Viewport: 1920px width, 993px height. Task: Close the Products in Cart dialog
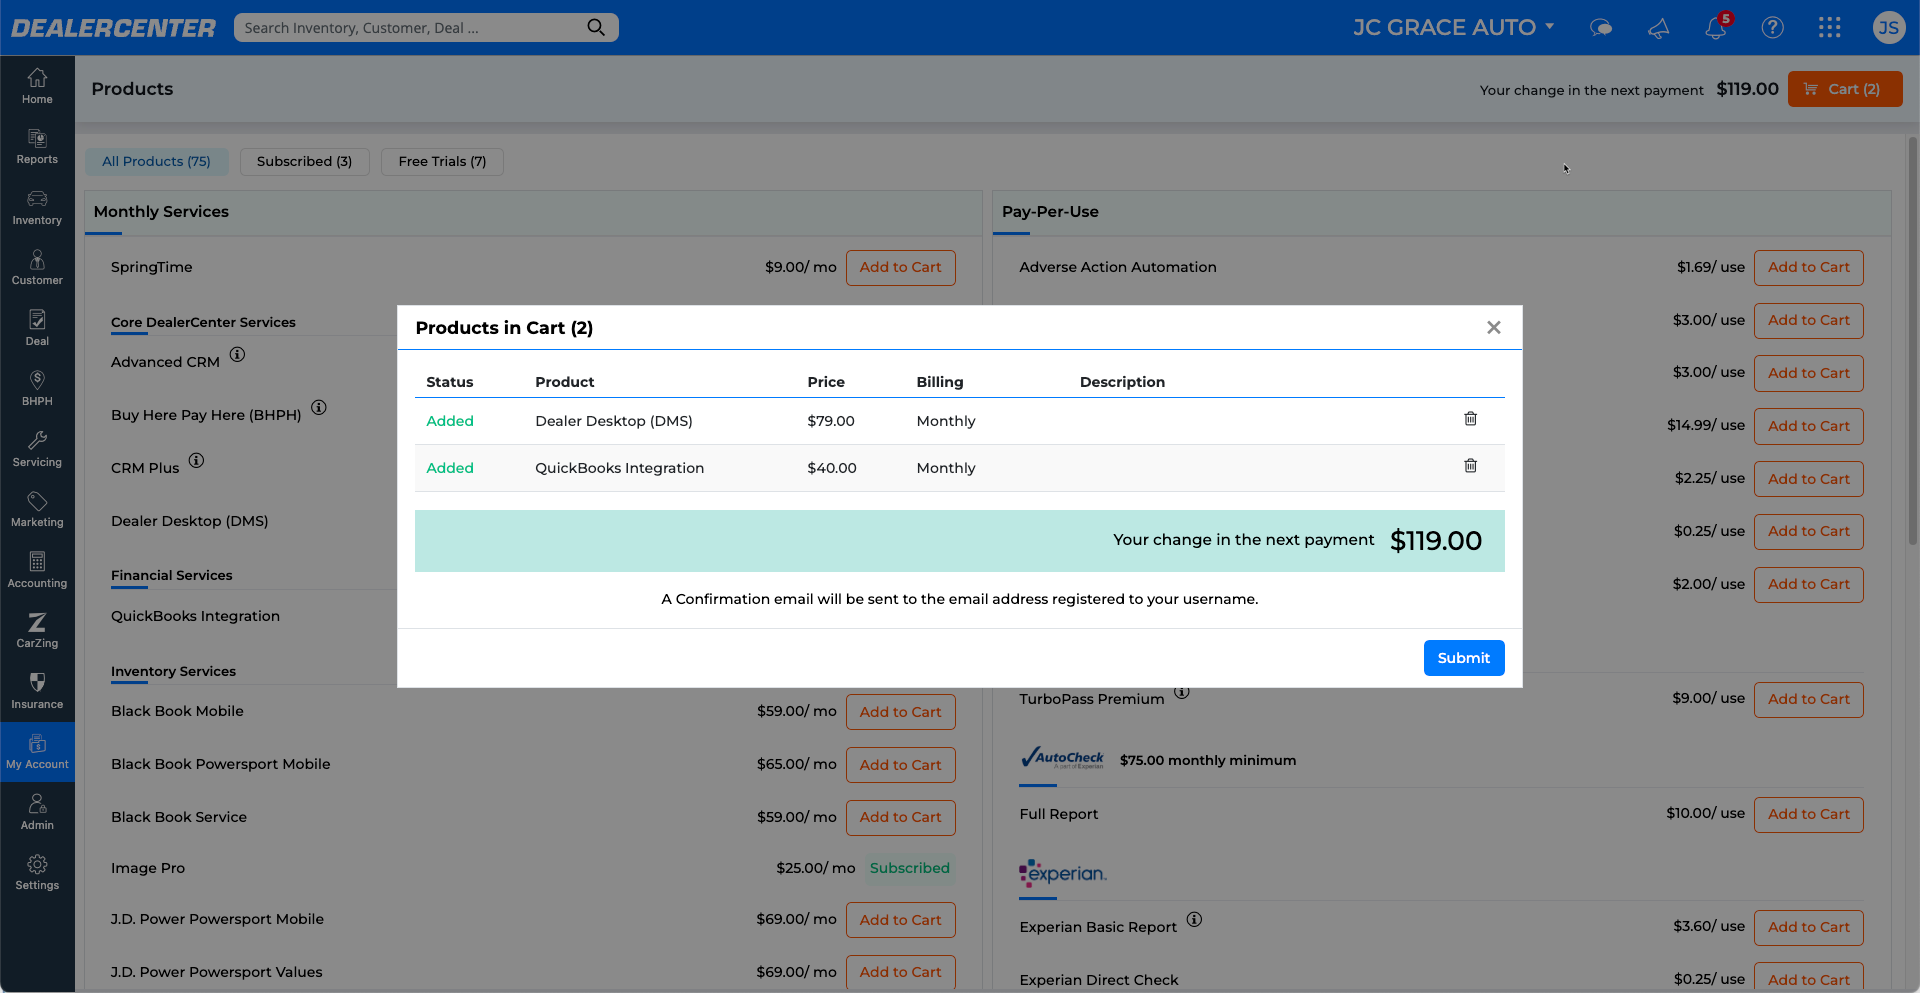1494,327
